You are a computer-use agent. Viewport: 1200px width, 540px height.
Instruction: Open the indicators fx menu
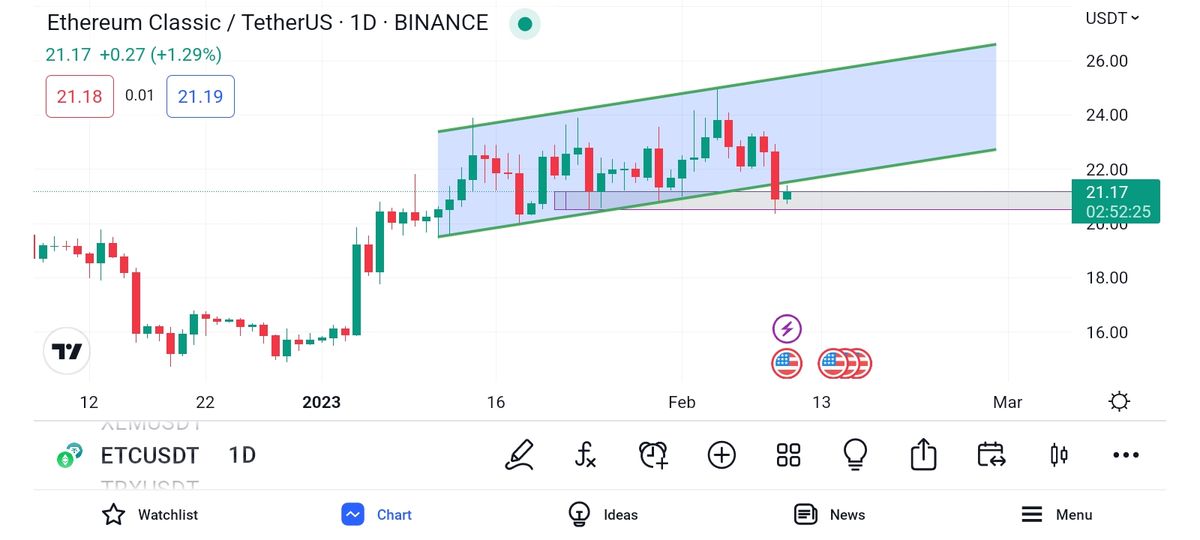[586, 455]
